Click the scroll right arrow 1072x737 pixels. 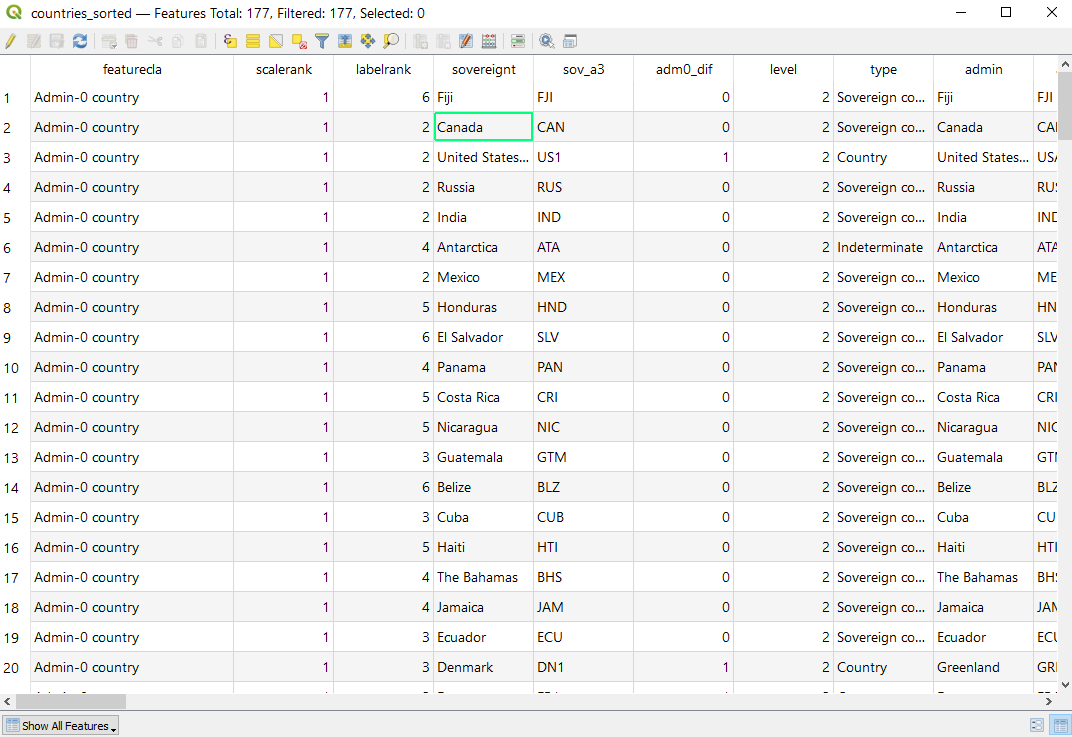1049,701
